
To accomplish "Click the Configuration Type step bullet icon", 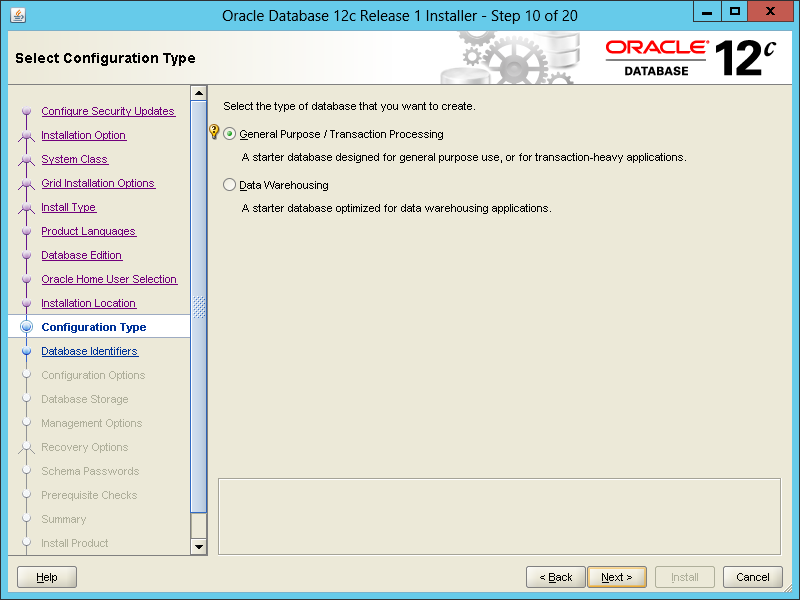I will click(27, 327).
